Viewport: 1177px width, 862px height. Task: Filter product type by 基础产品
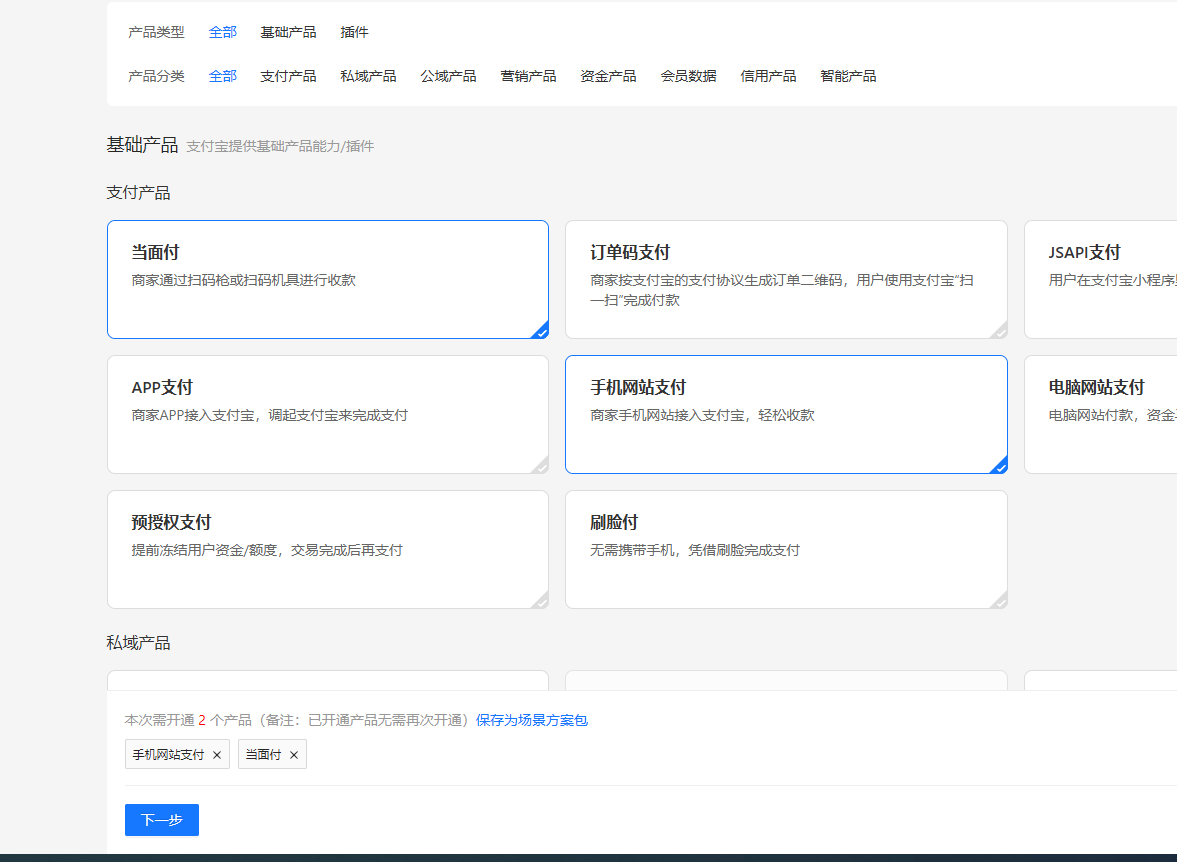288,32
